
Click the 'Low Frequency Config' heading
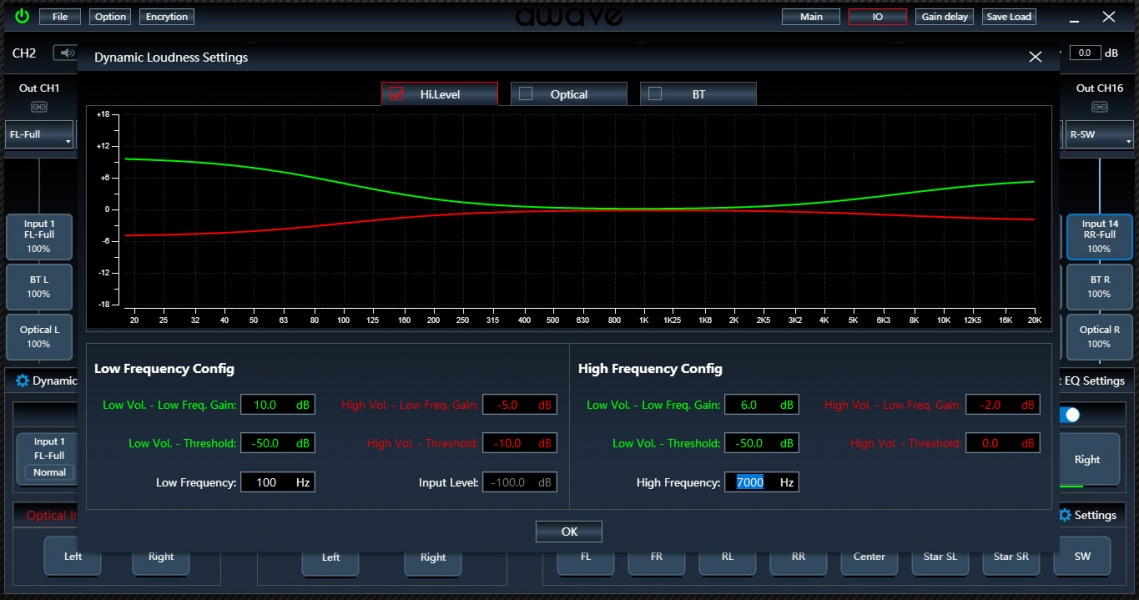(164, 369)
